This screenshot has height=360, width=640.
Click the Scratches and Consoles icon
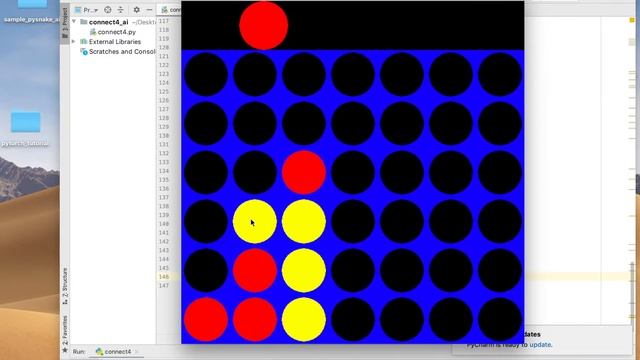click(84, 51)
